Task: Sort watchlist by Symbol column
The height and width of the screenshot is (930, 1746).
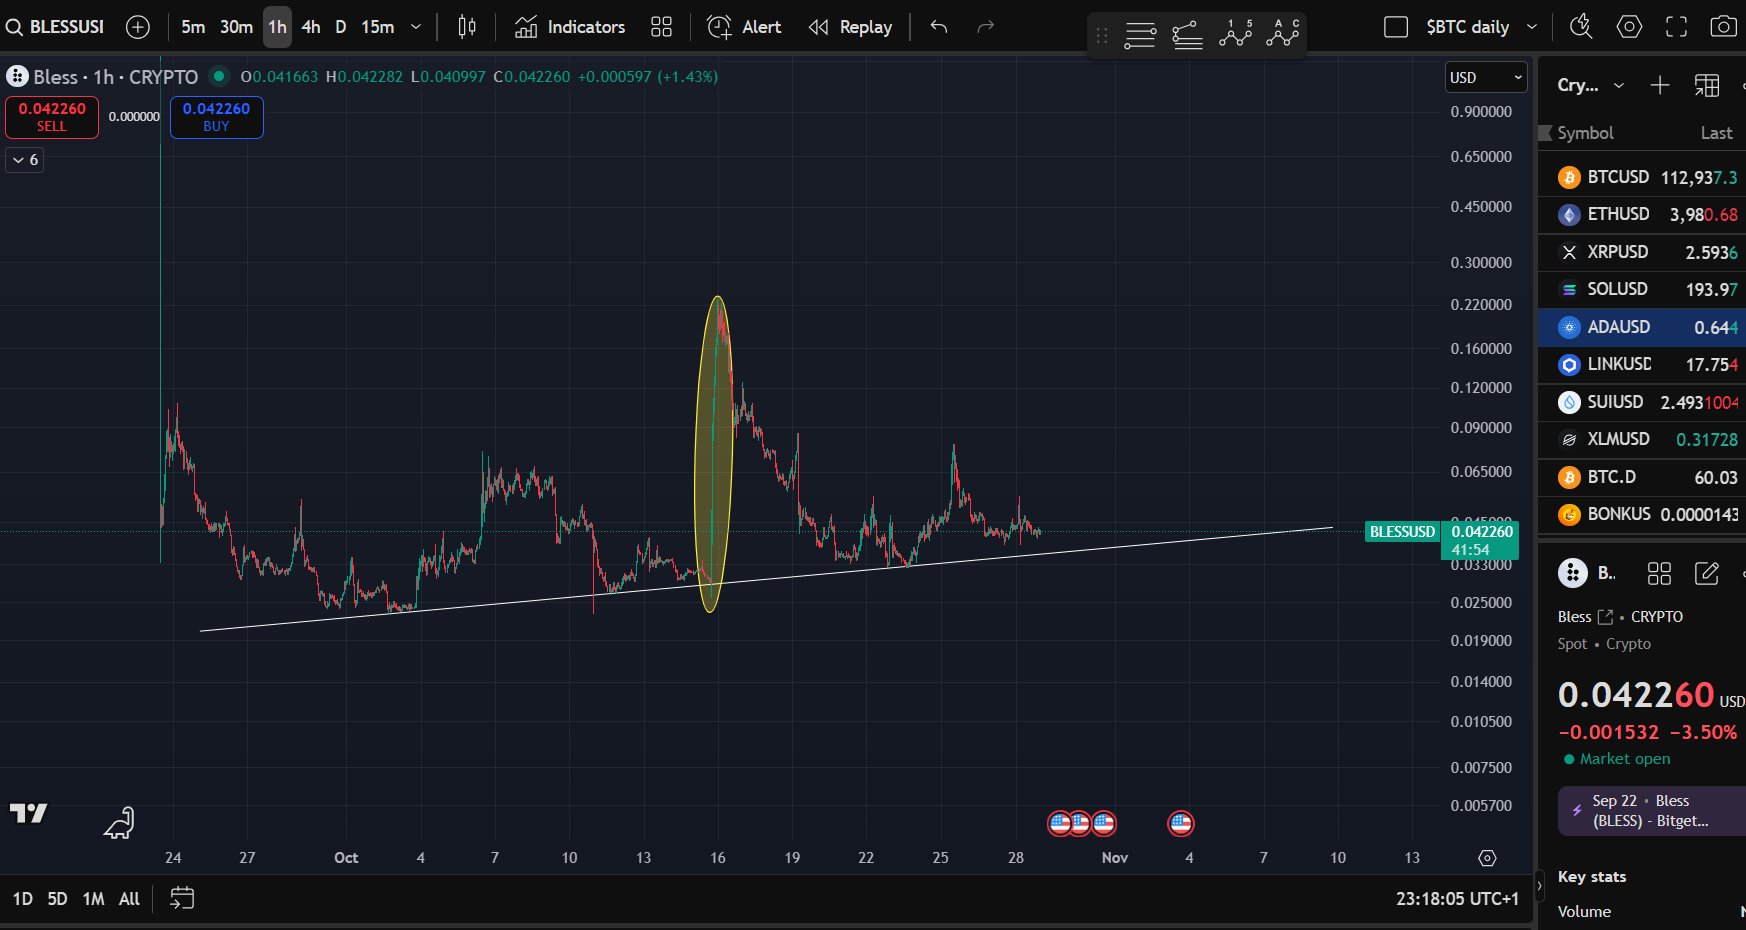Action: [x=1585, y=133]
